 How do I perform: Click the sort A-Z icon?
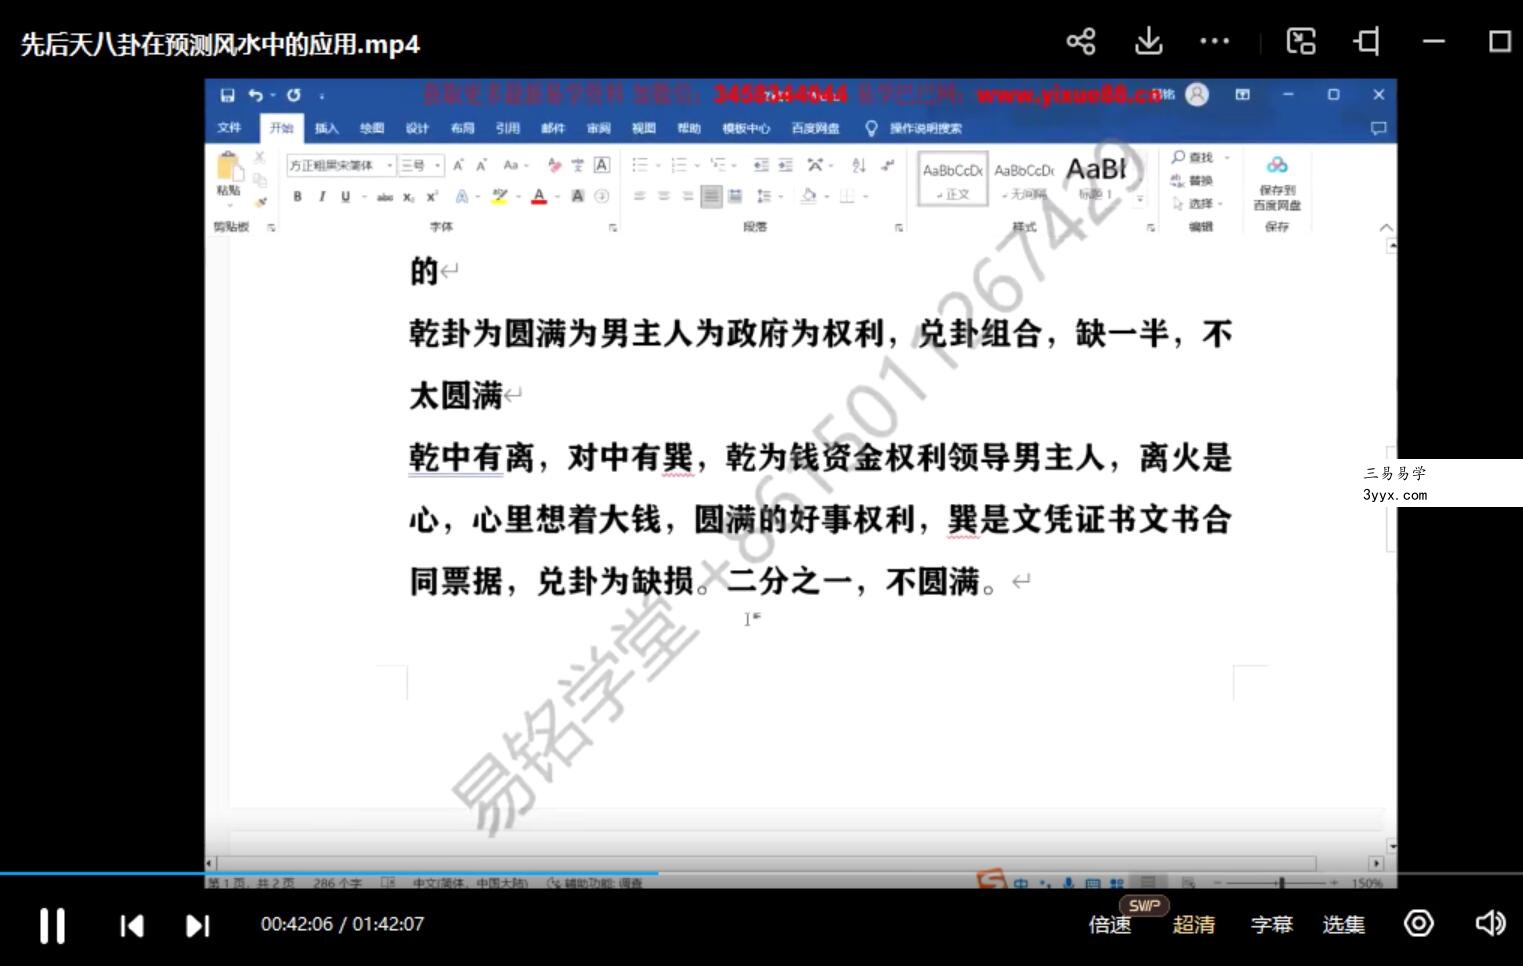859,165
